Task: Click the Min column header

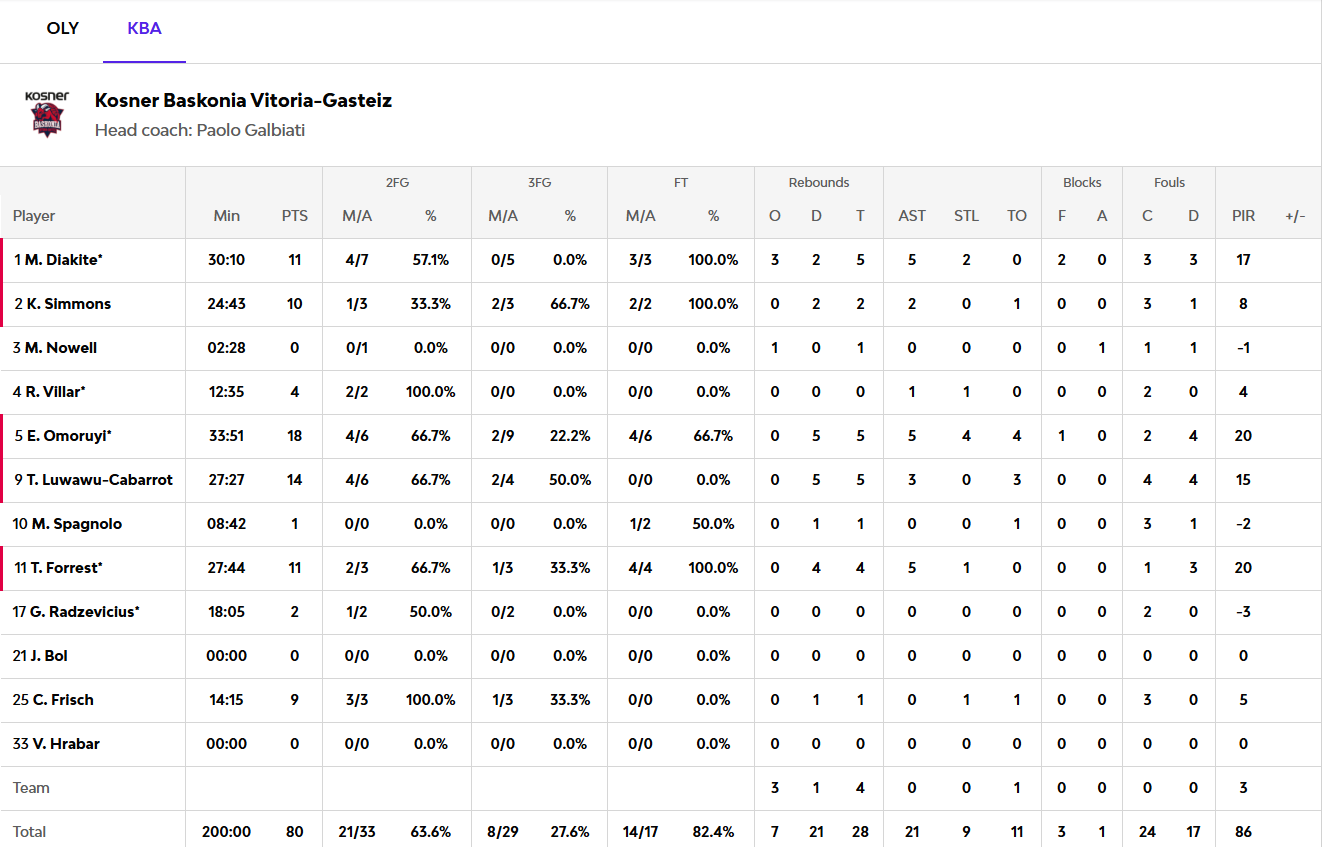Action: 227,216
